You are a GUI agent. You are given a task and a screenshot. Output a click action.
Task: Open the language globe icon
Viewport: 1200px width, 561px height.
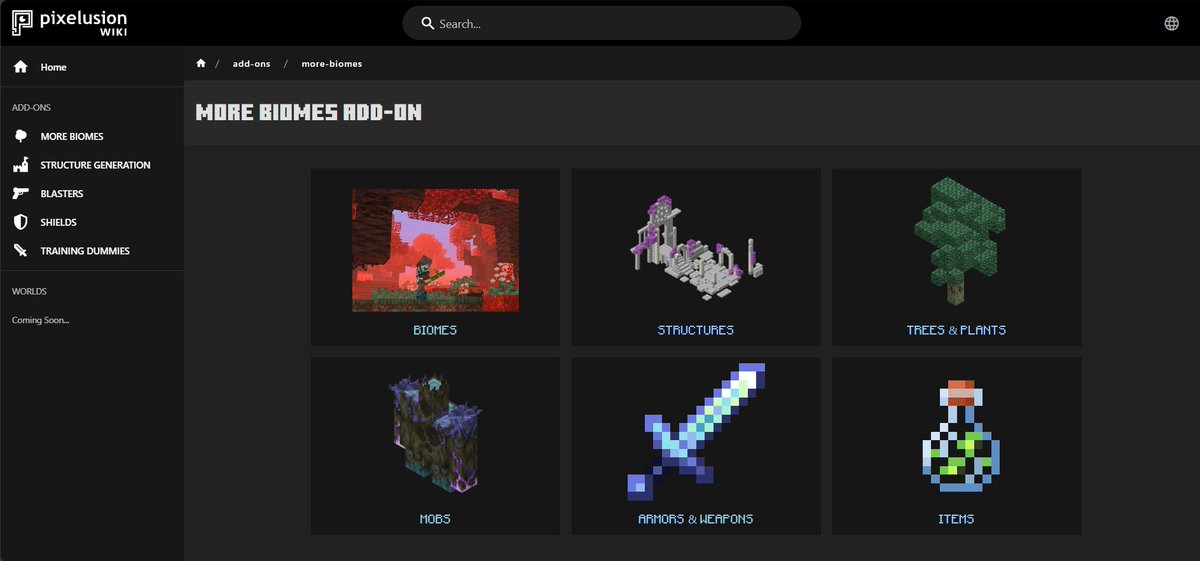click(1172, 23)
